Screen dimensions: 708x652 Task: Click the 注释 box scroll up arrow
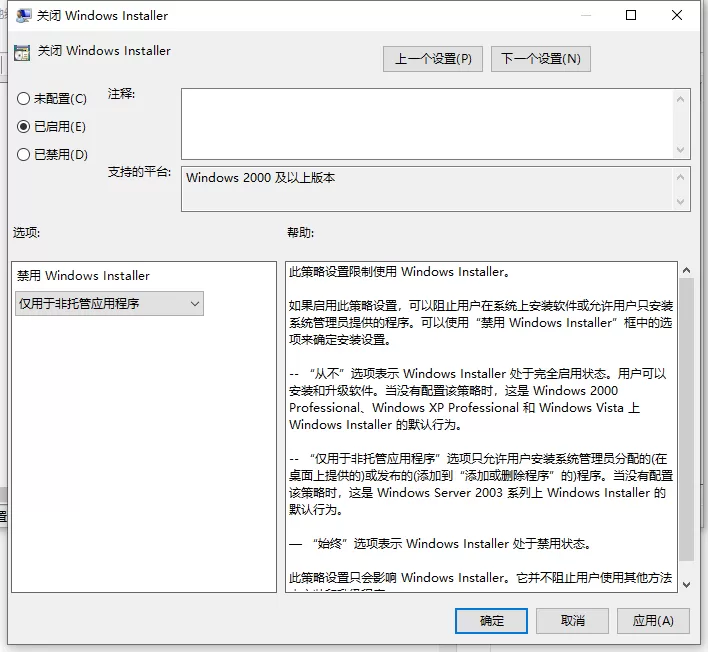(x=680, y=99)
